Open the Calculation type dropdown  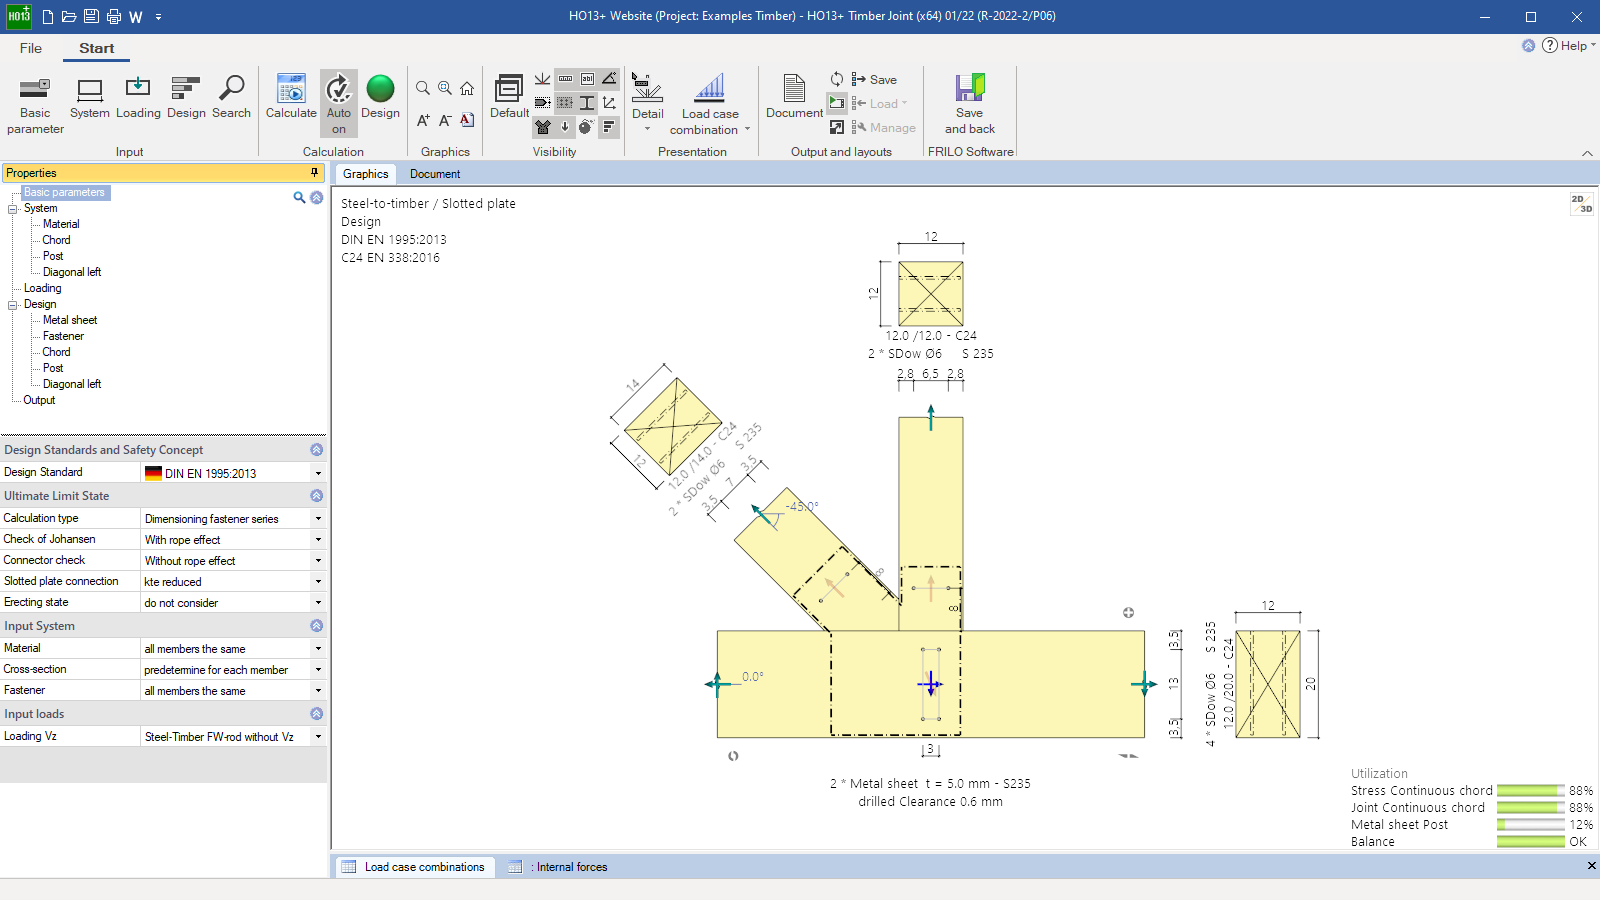[x=318, y=519]
